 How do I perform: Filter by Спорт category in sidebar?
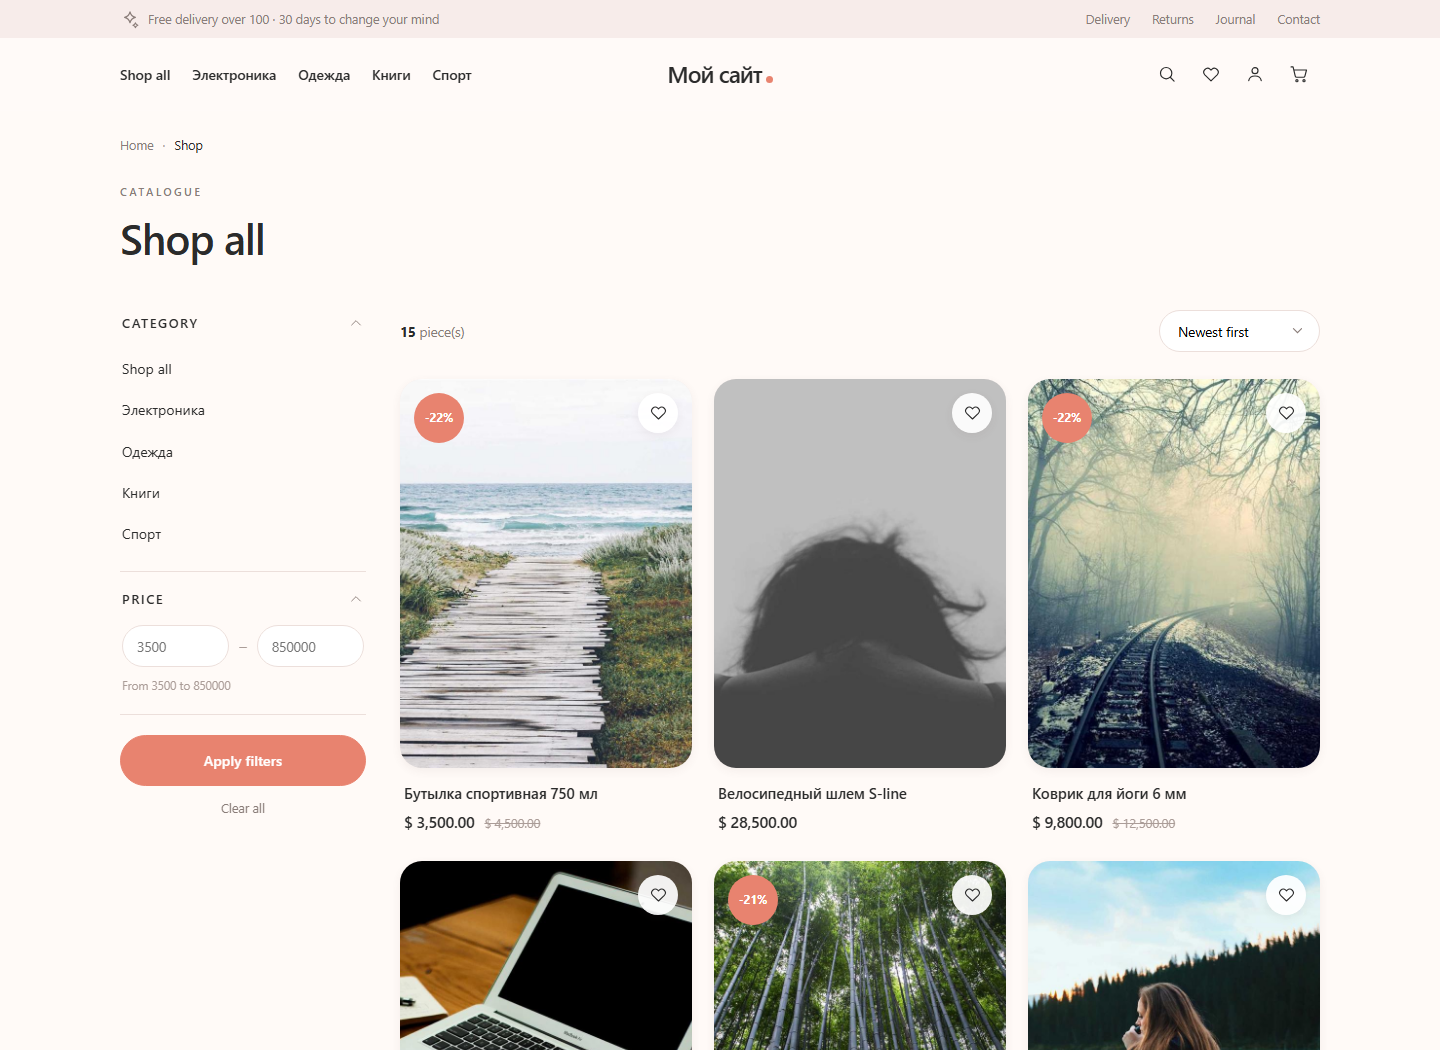tap(142, 534)
